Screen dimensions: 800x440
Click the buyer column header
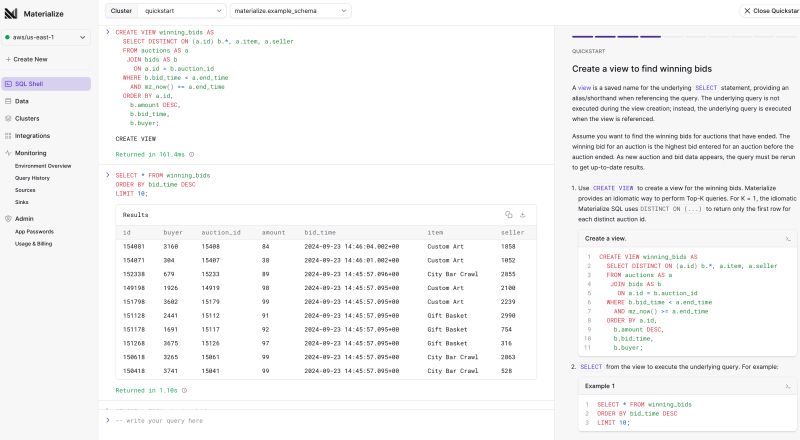pos(173,232)
